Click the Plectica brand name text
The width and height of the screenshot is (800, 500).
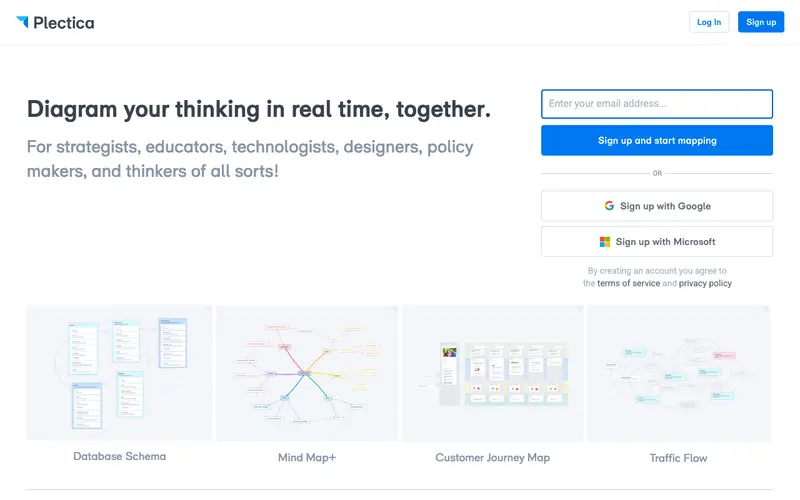pos(64,23)
